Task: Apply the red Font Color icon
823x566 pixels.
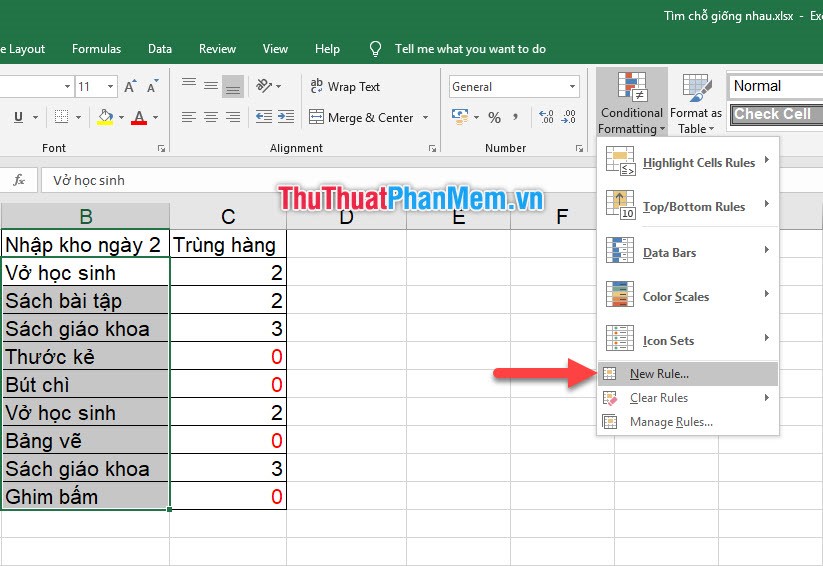Action: 139,117
